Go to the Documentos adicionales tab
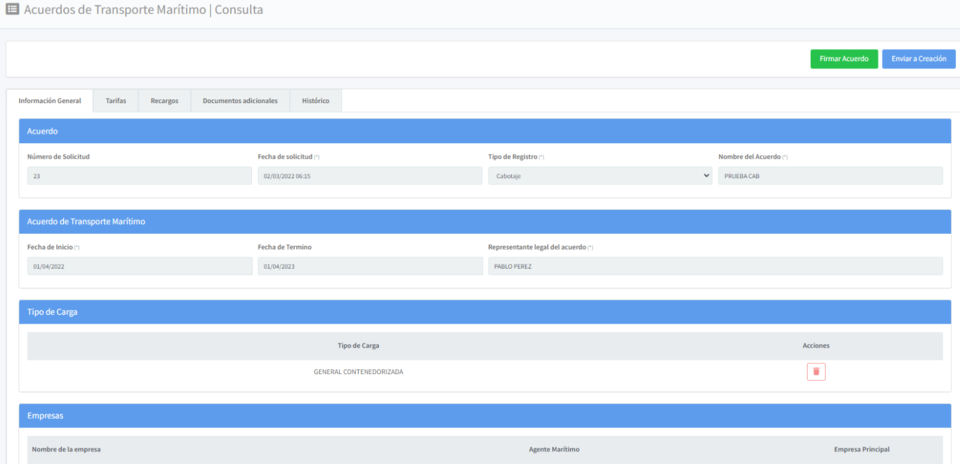 point(240,101)
